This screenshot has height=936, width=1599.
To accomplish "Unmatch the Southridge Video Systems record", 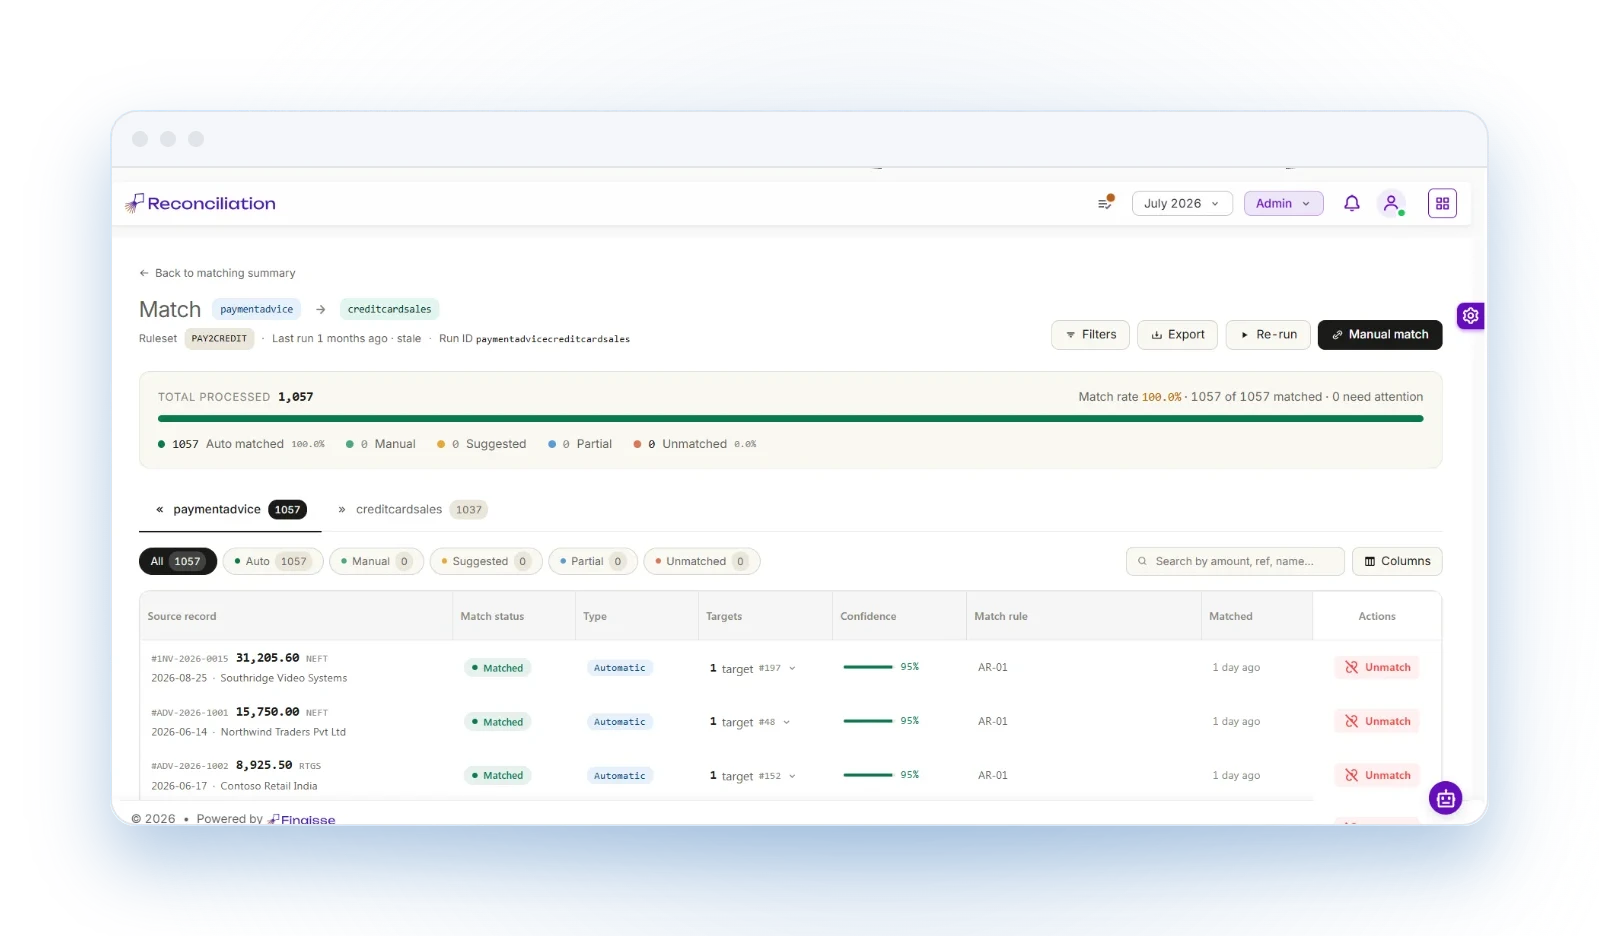I will coord(1377,668).
